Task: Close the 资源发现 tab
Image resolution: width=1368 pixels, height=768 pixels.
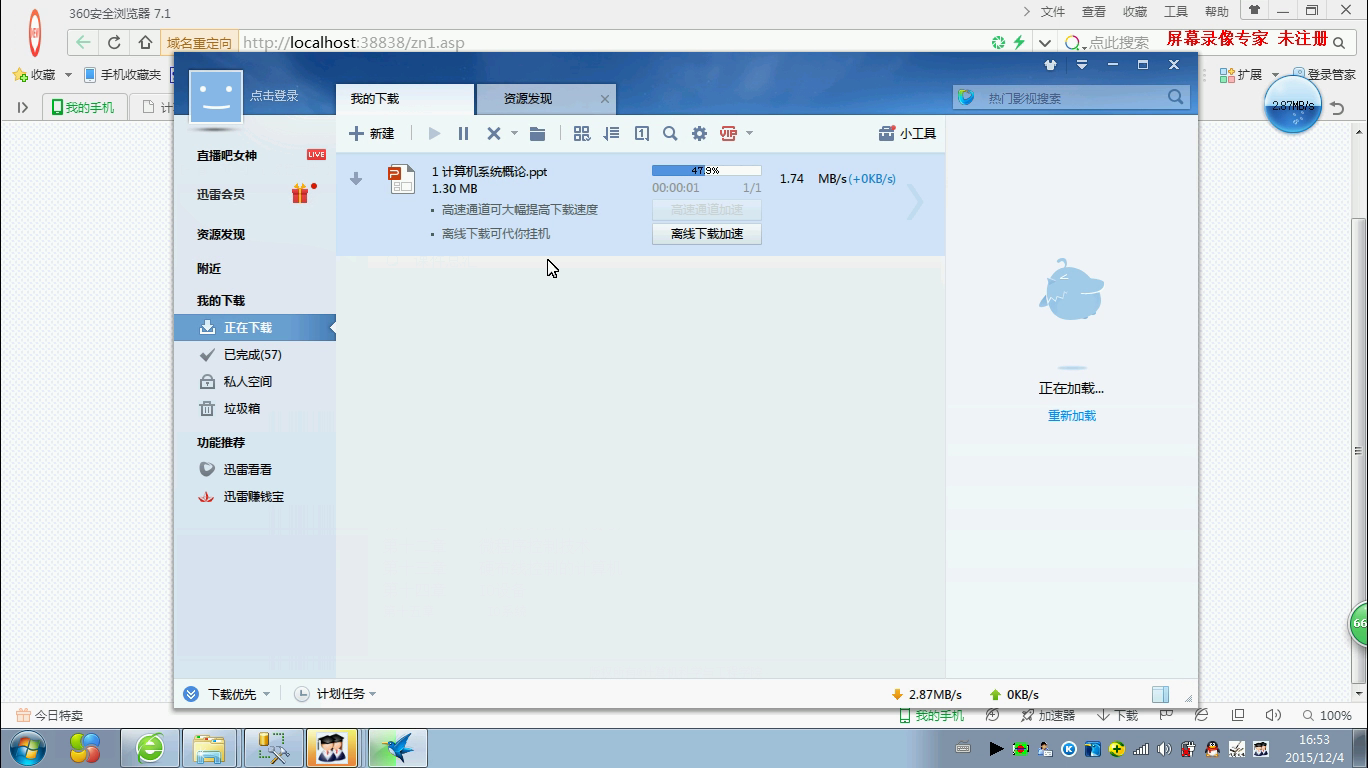Action: pyautogui.click(x=605, y=99)
